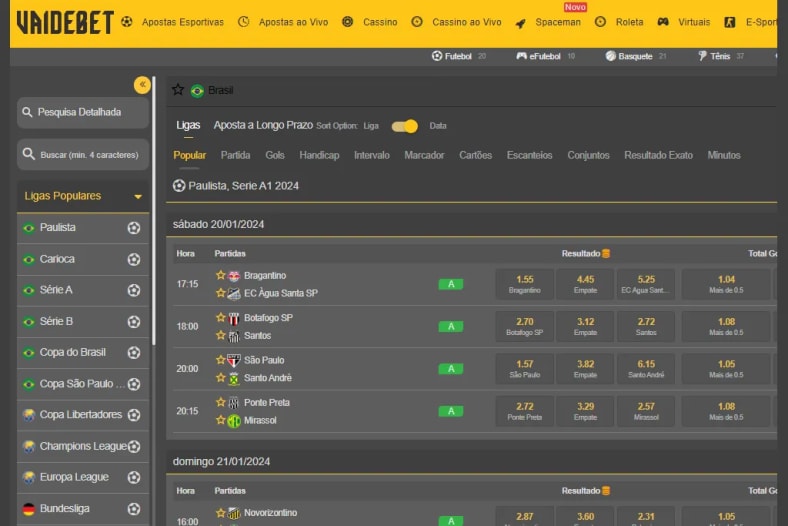788x526 pixels.
Task: Bet on Bragantino at 1.55
Action: (x=525, y=284)
